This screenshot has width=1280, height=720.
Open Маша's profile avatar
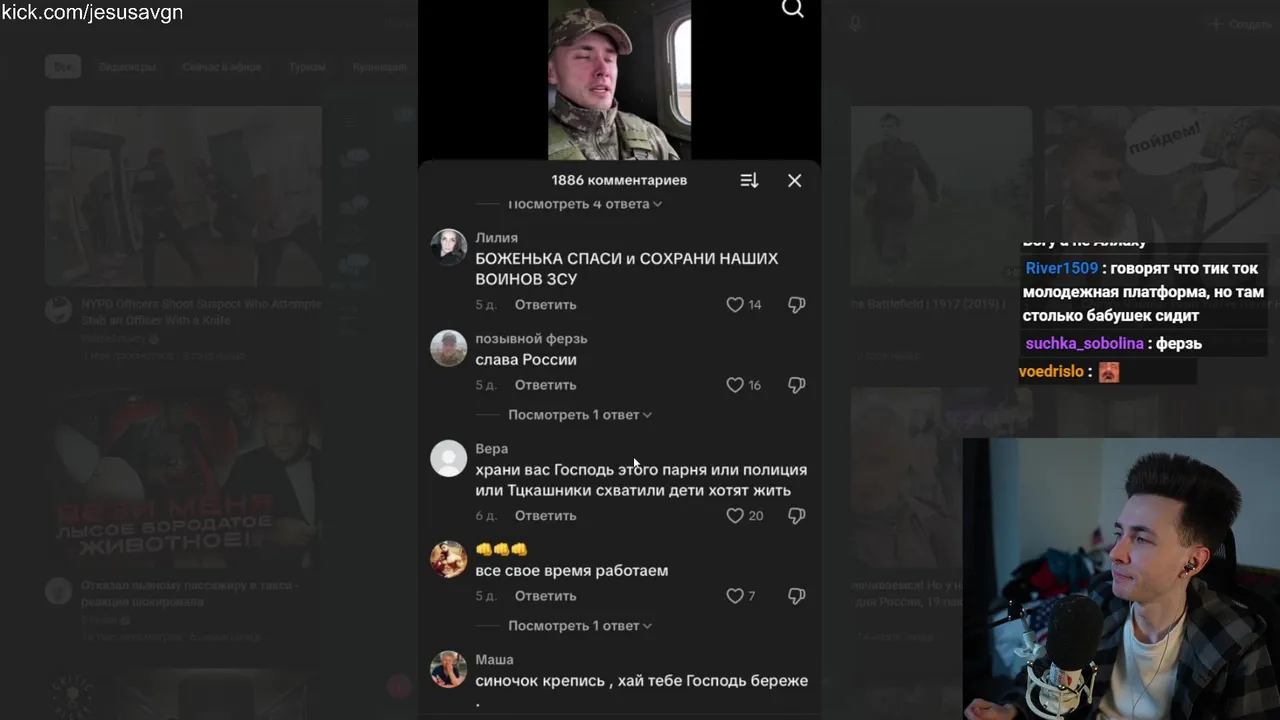click(x=449, y=669)
